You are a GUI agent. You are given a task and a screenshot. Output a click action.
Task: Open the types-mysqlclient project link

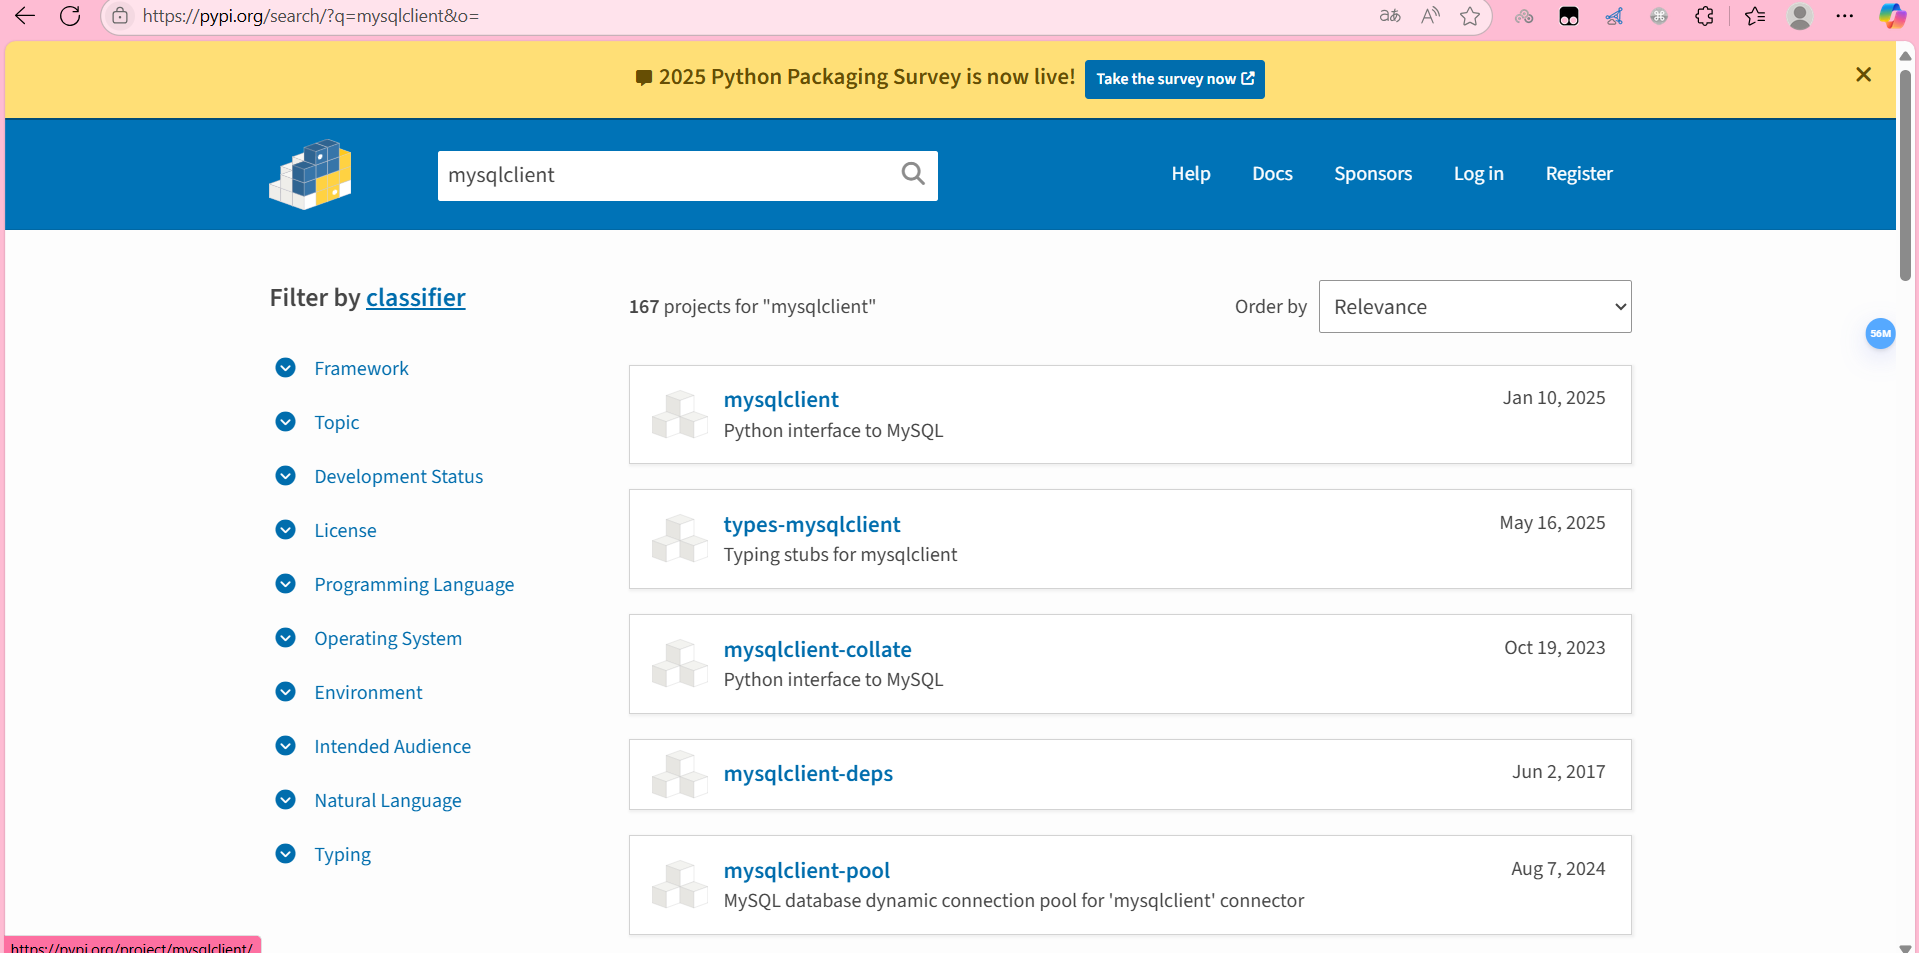[812, 525]
